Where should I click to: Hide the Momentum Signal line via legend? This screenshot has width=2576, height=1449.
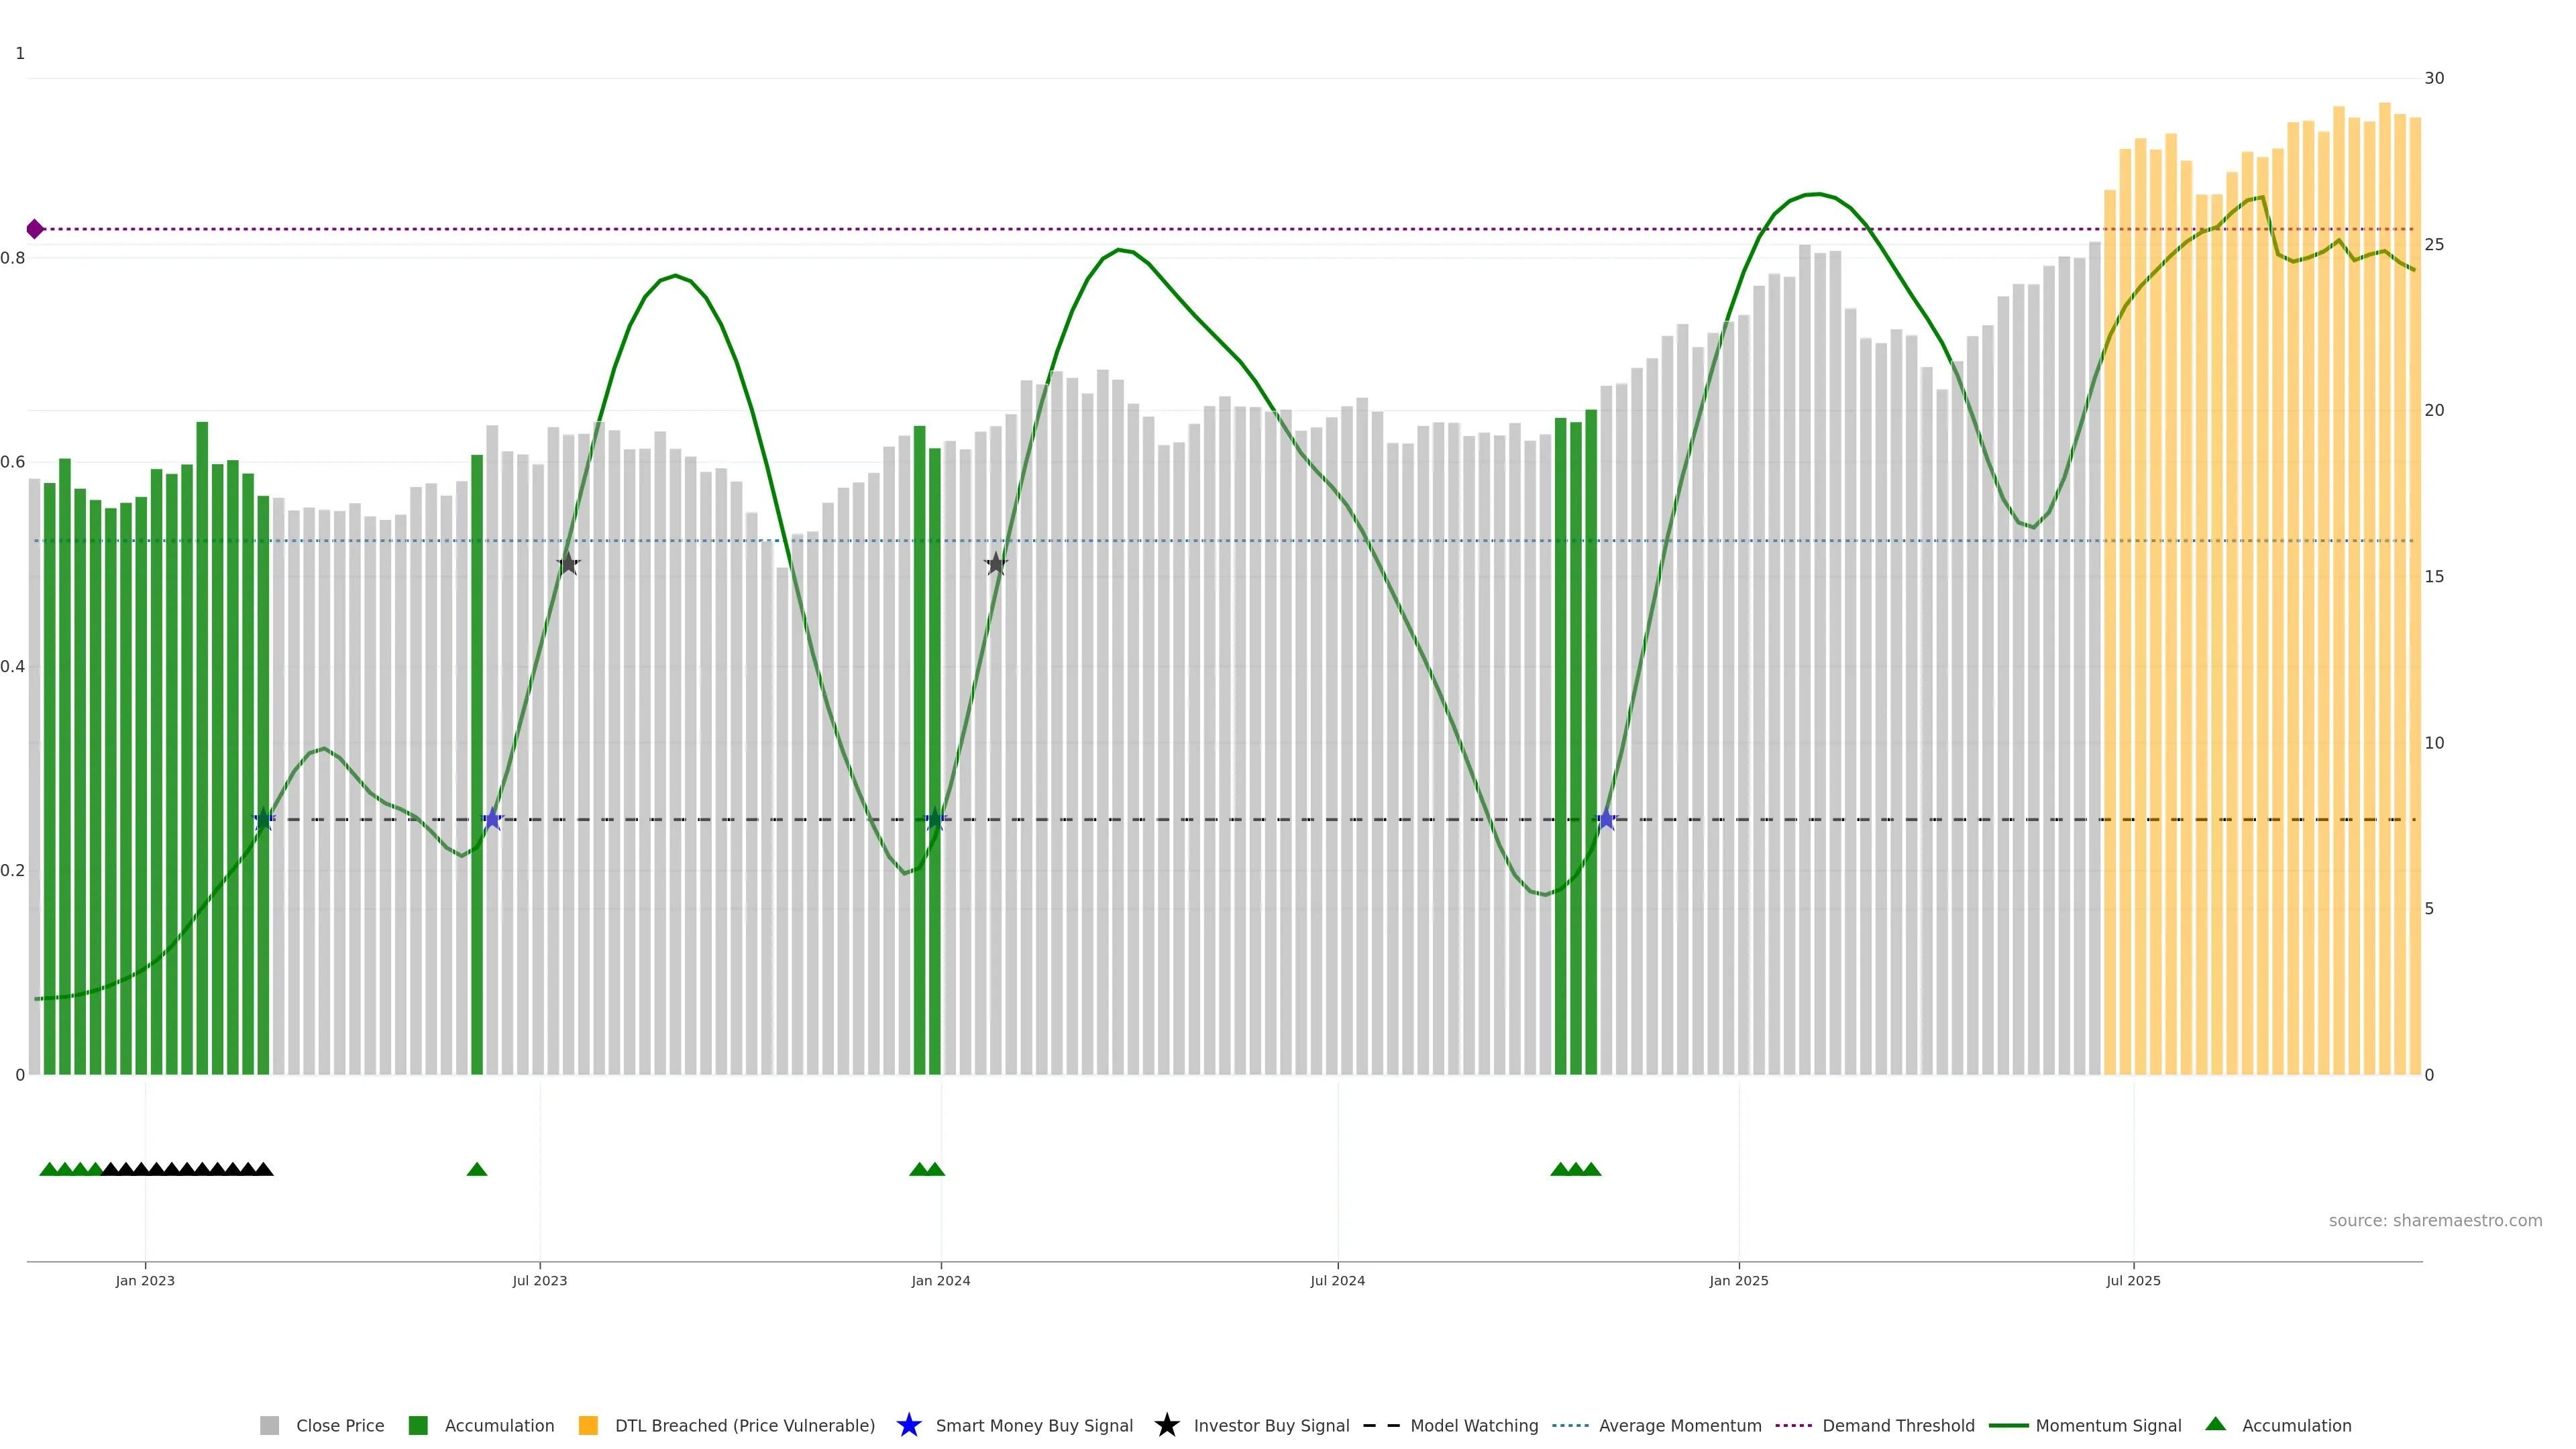pyautogui.click(x=2107, y=1426)
